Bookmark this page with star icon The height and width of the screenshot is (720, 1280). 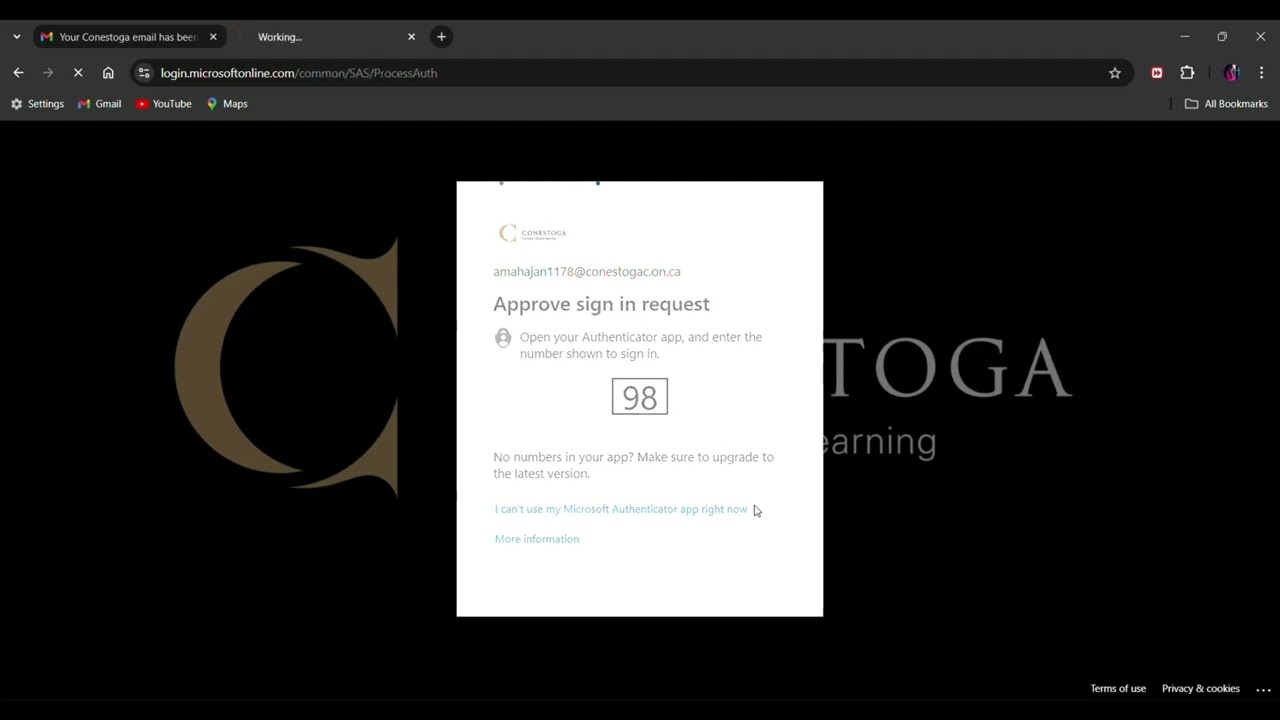pyautogui.click(x=1115, y=73)
